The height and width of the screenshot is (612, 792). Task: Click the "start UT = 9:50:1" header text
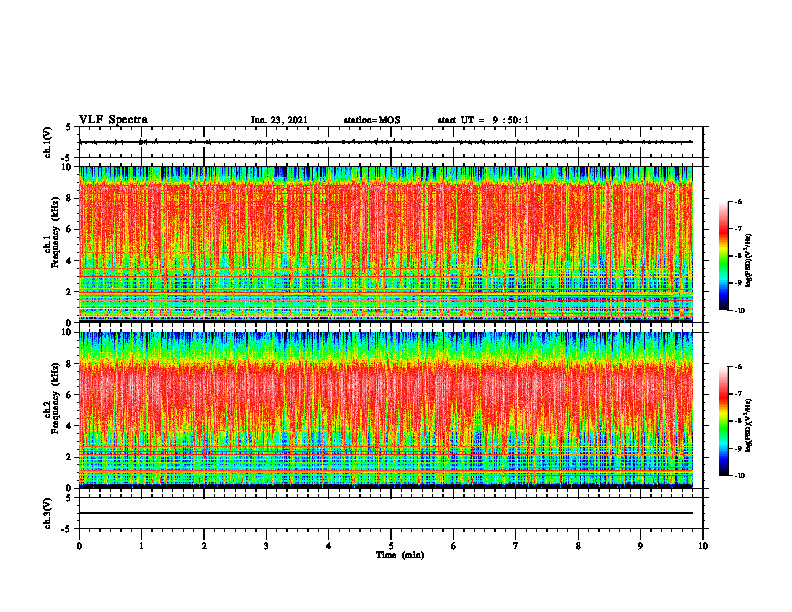pyautogui.click(x=483, y=120)
